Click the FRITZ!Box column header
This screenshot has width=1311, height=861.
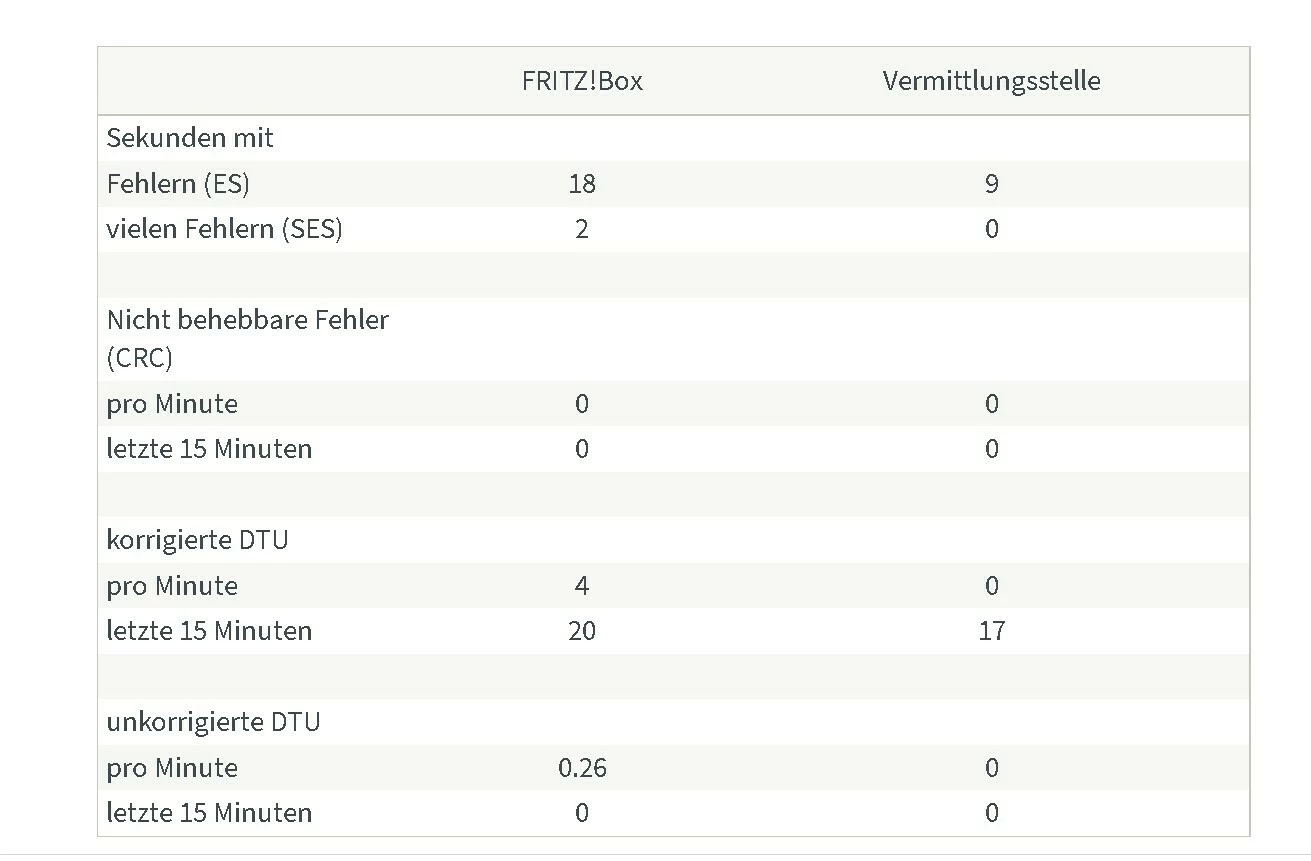click(582, 81)
